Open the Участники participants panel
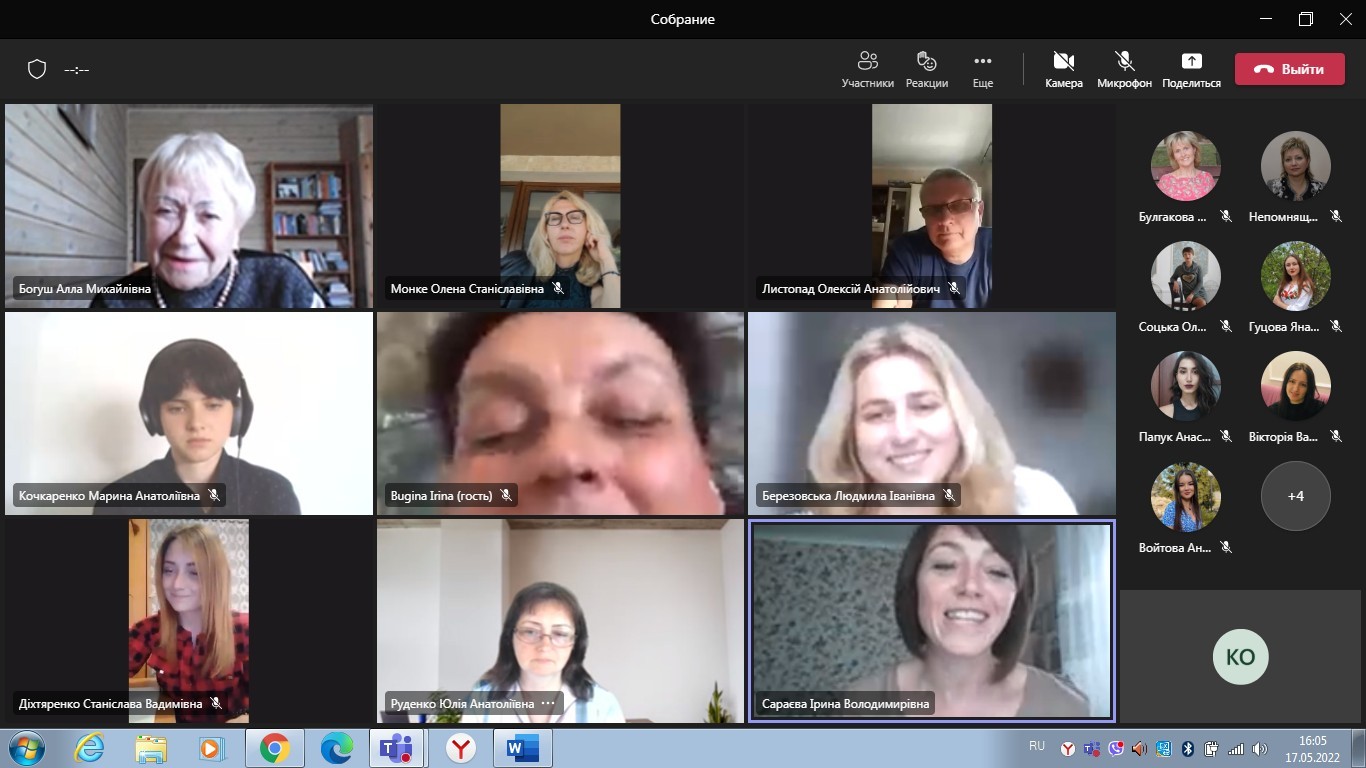This screenshot has width=1366, height=768. click(x=867, y=70)
